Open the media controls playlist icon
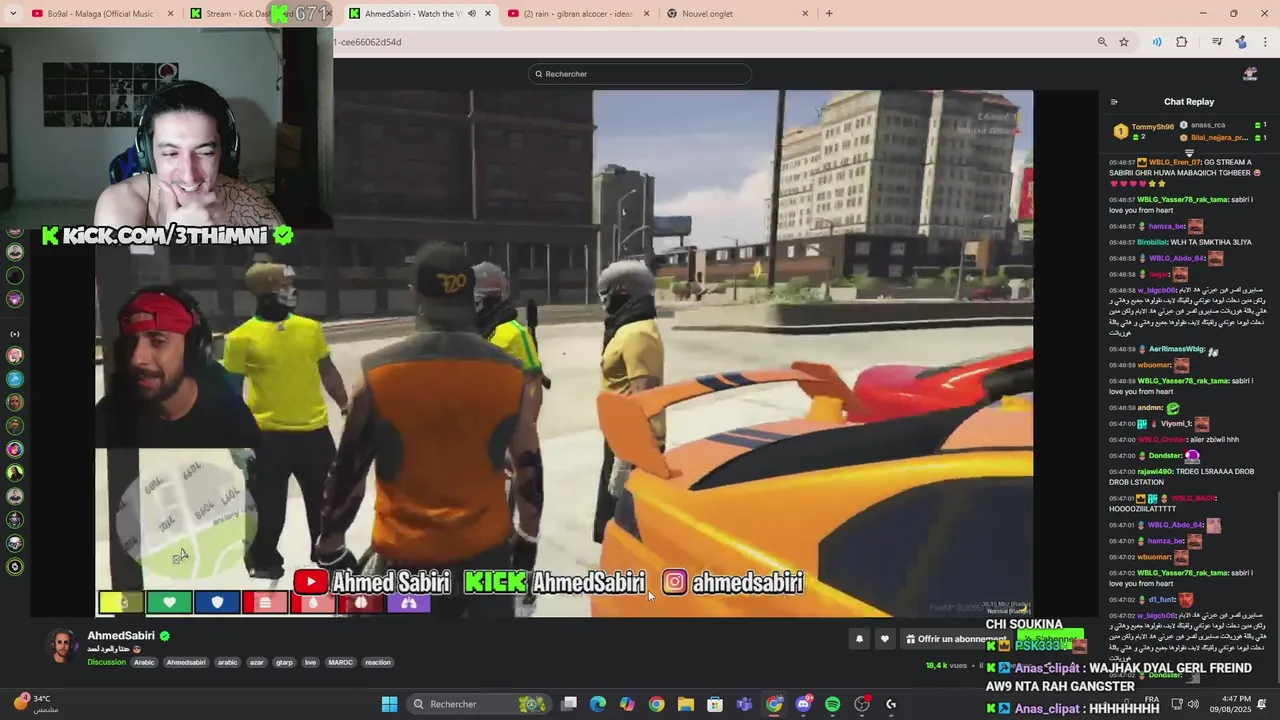Viewport: 1280px width, 720px height. (1217, 42)
